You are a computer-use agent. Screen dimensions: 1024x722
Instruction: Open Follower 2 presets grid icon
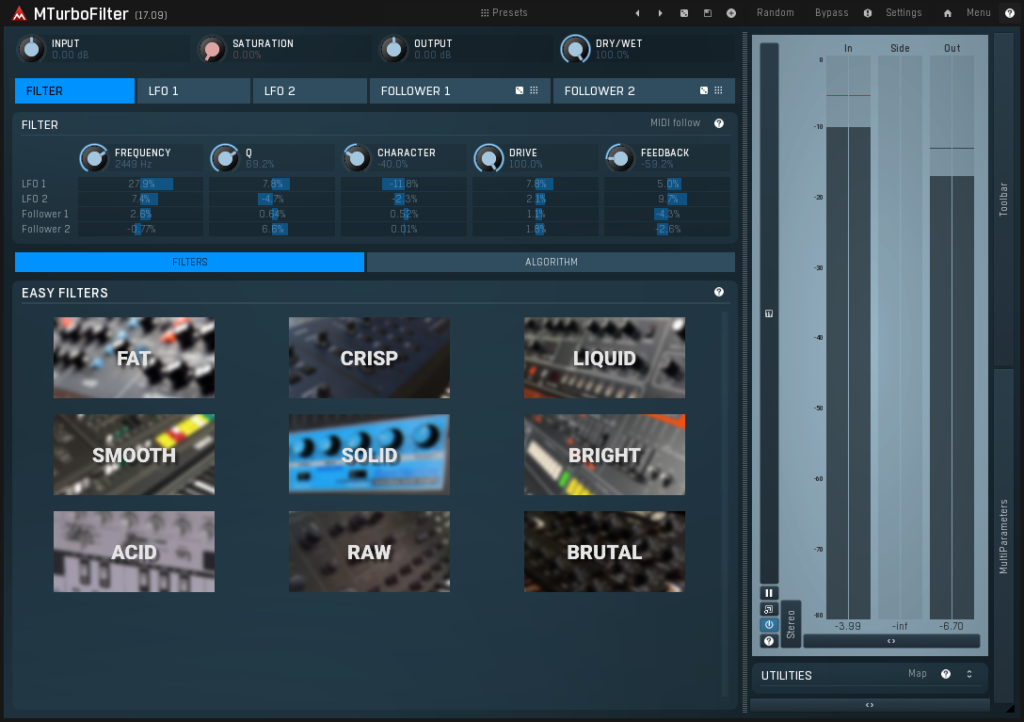tap(718, 91)
